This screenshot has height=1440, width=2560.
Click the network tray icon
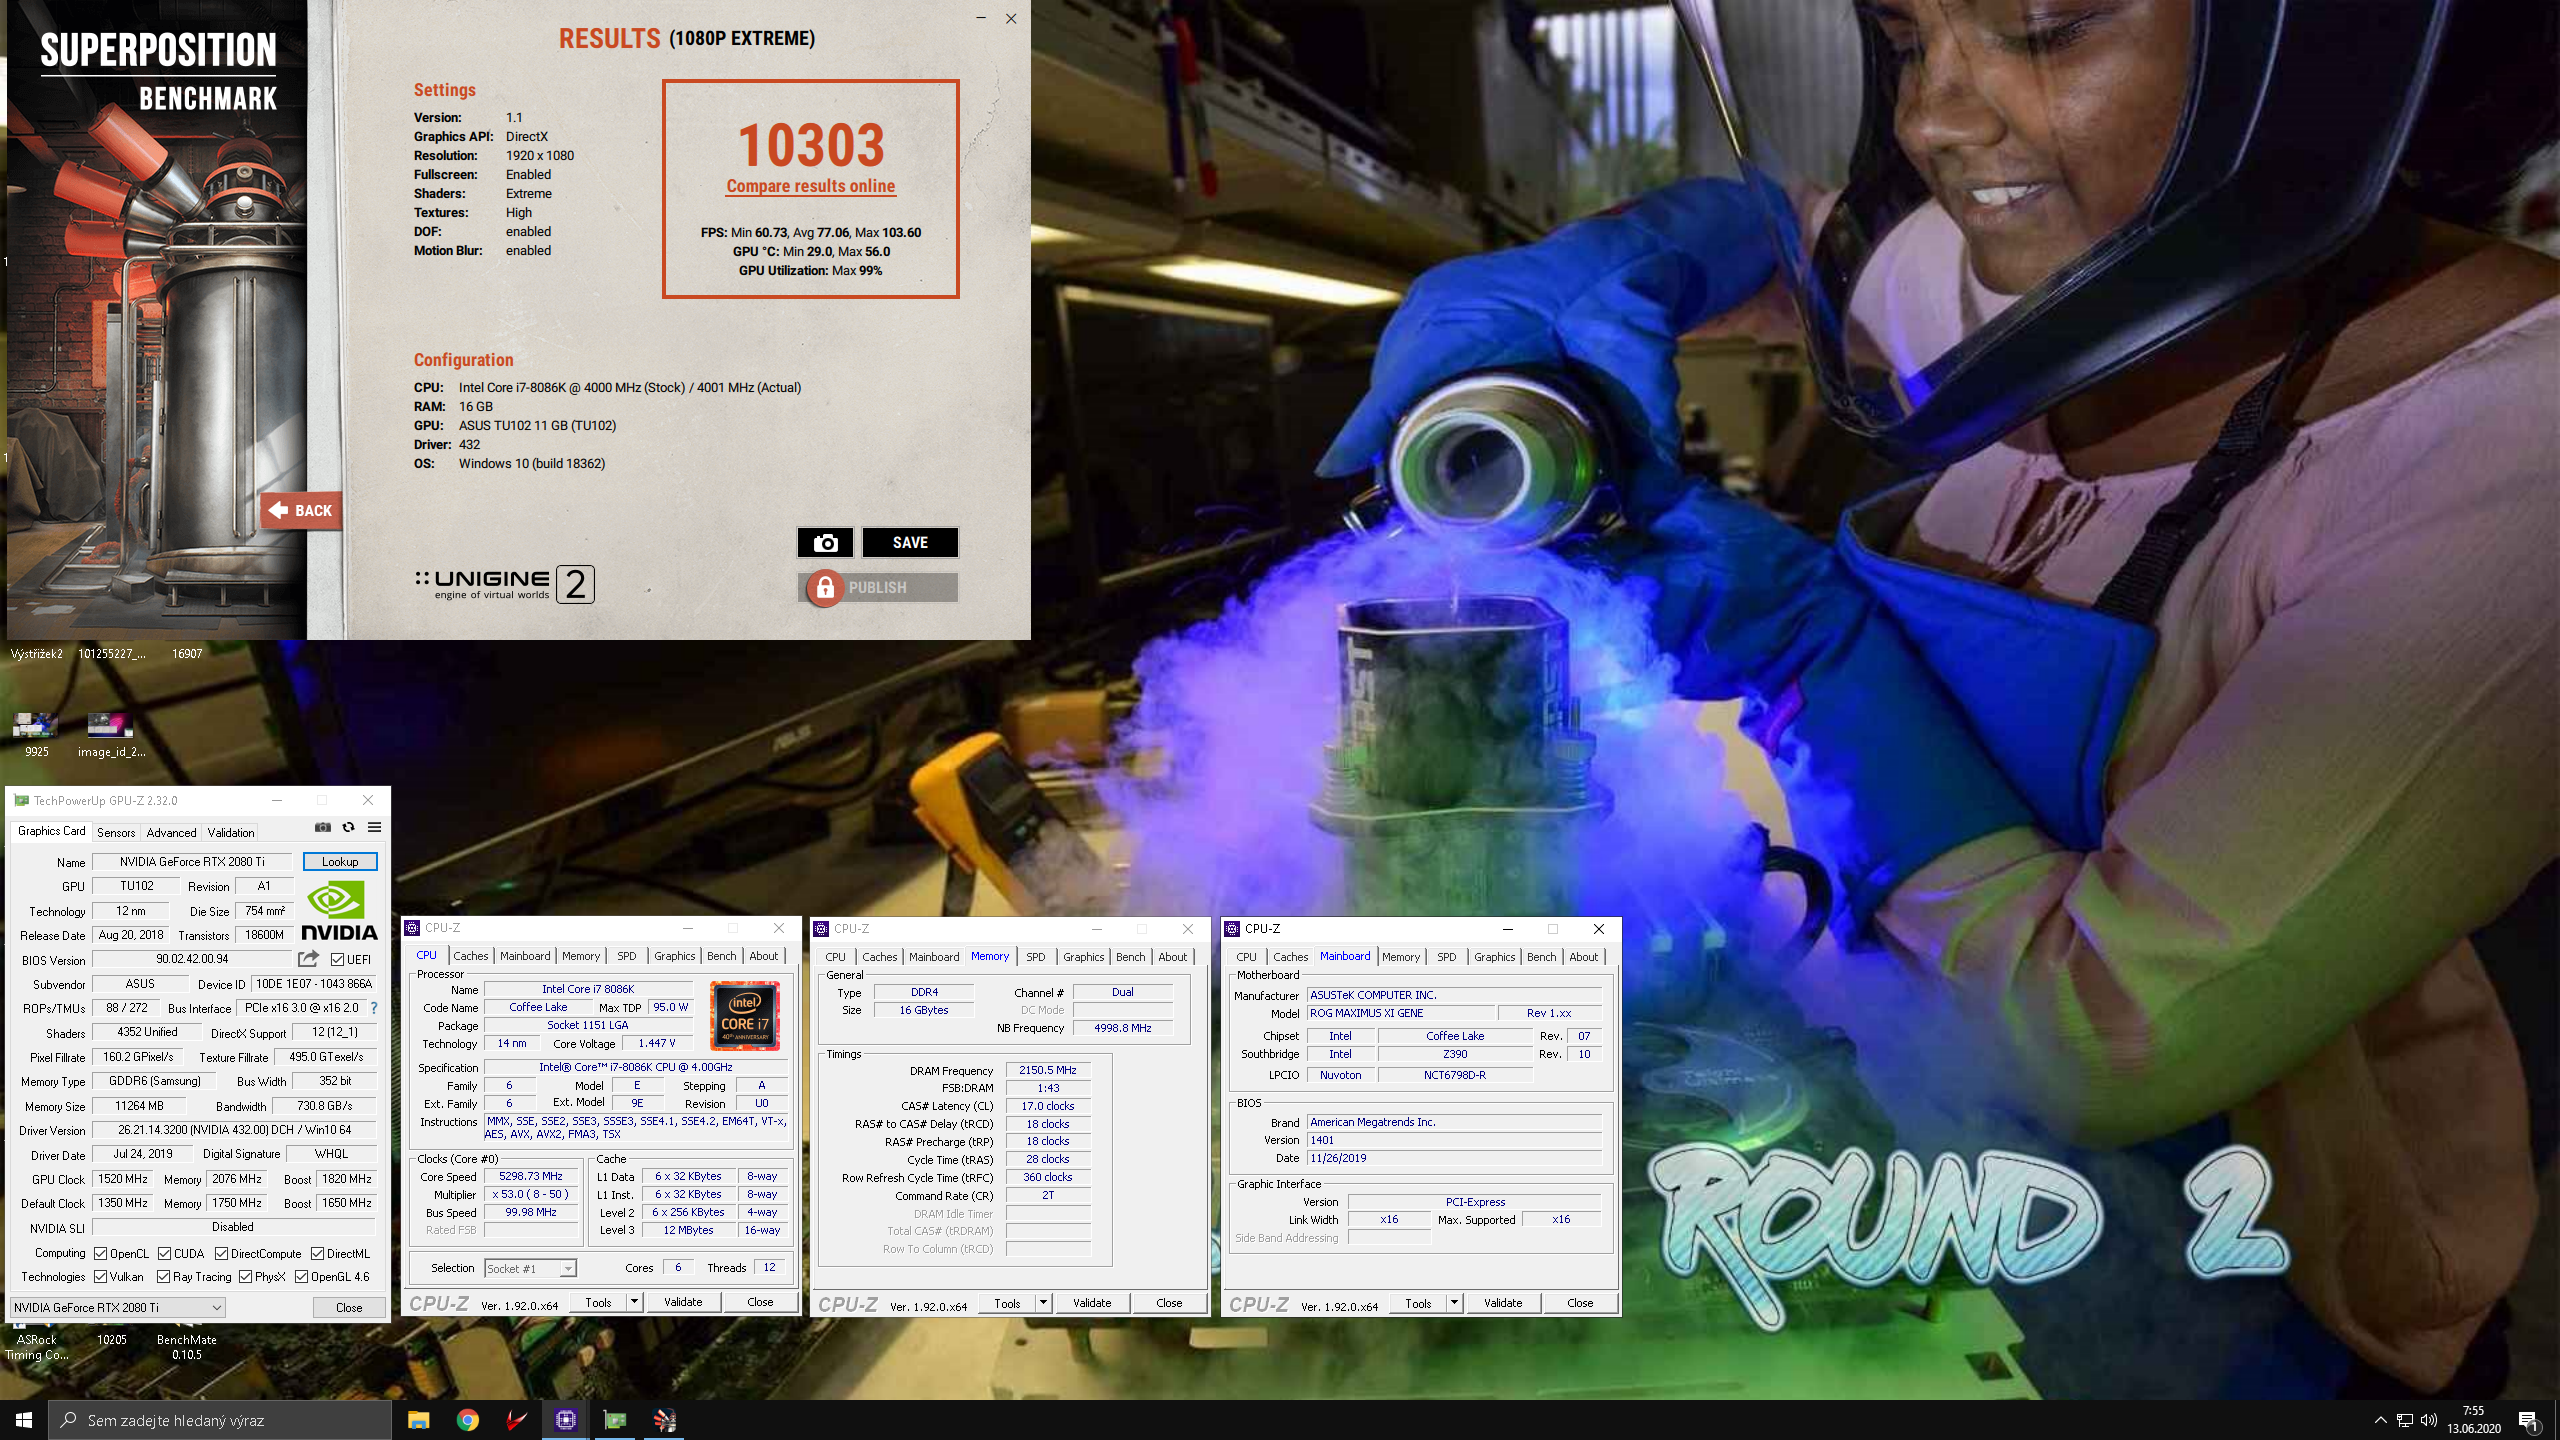coord(2405,1420)
